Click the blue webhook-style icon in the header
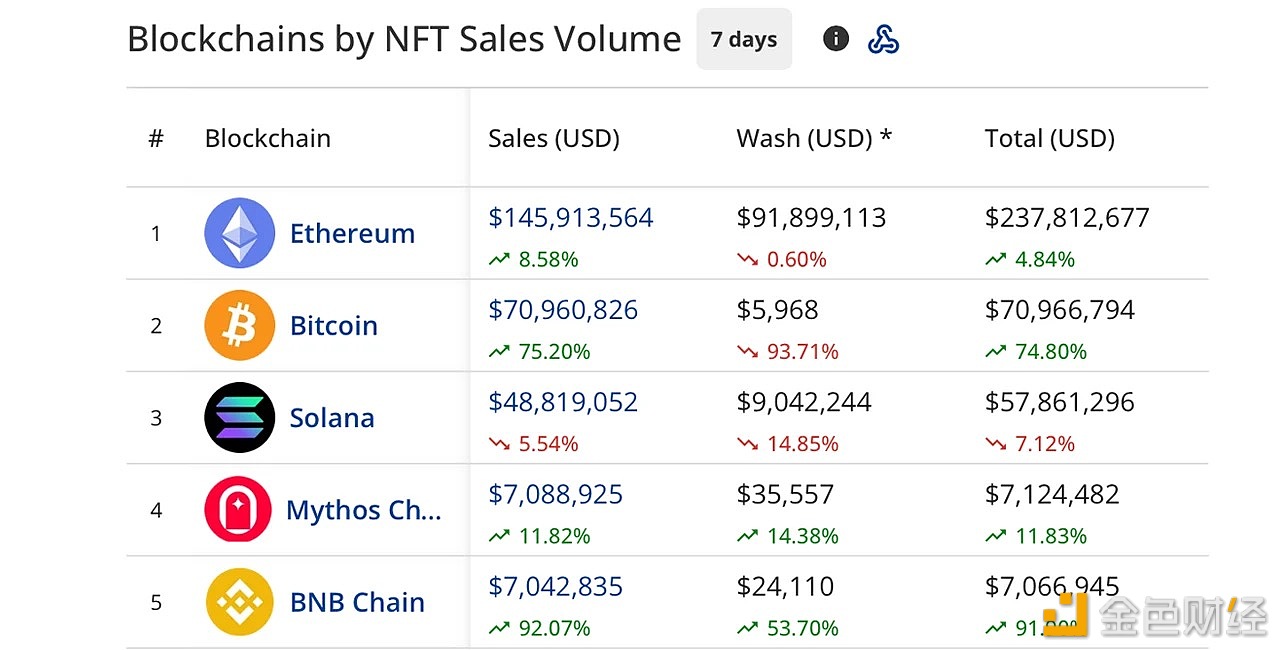This screenshot has width=1280, height=650. coord(883,39)
